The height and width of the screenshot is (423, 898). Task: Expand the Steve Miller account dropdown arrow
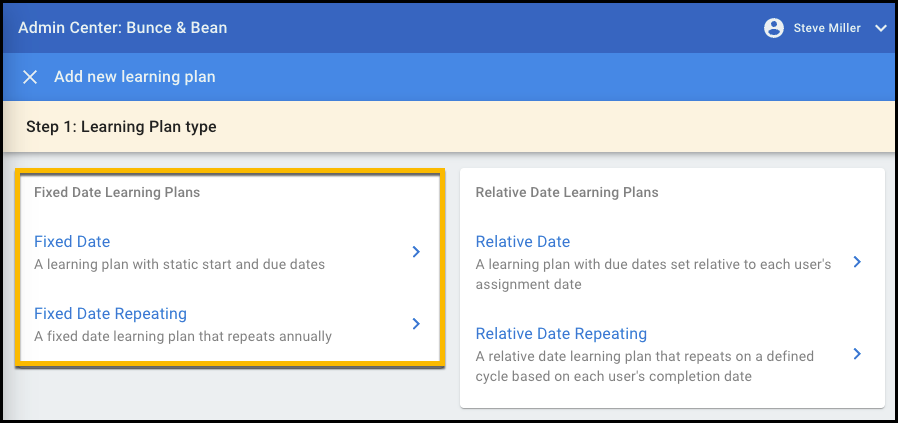tap(880, 28)
